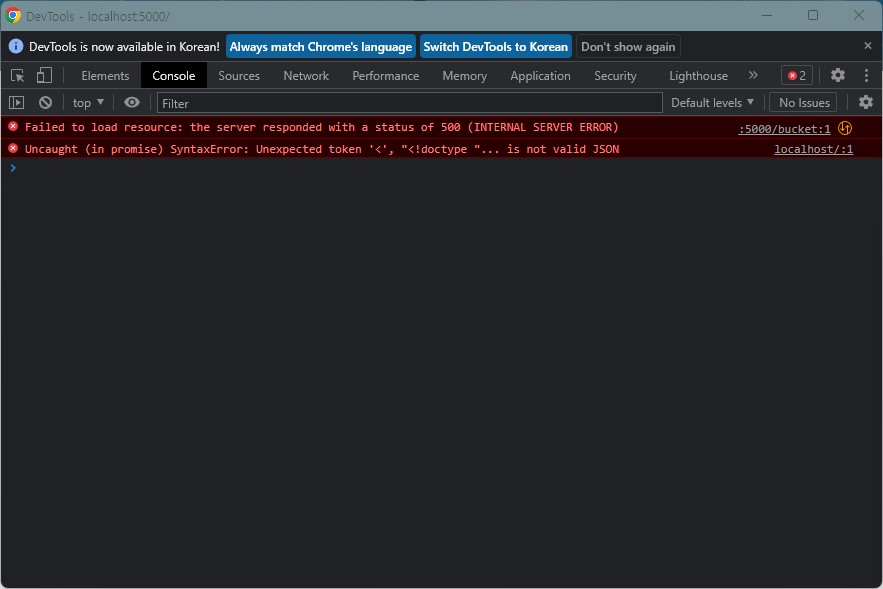
Task: Click Switch DevTools to Korean
Action: (x=496, y=46)
